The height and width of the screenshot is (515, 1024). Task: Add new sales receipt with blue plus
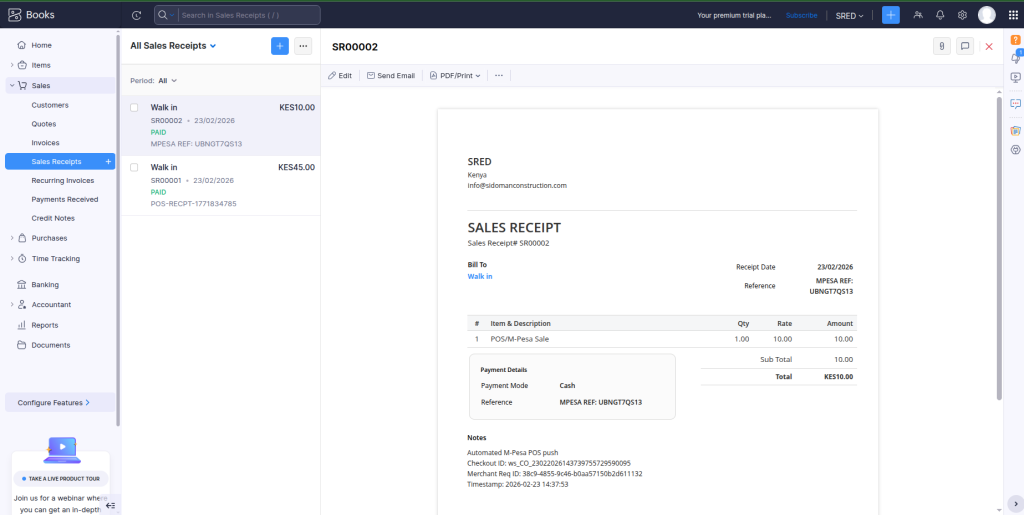[280, 46]
